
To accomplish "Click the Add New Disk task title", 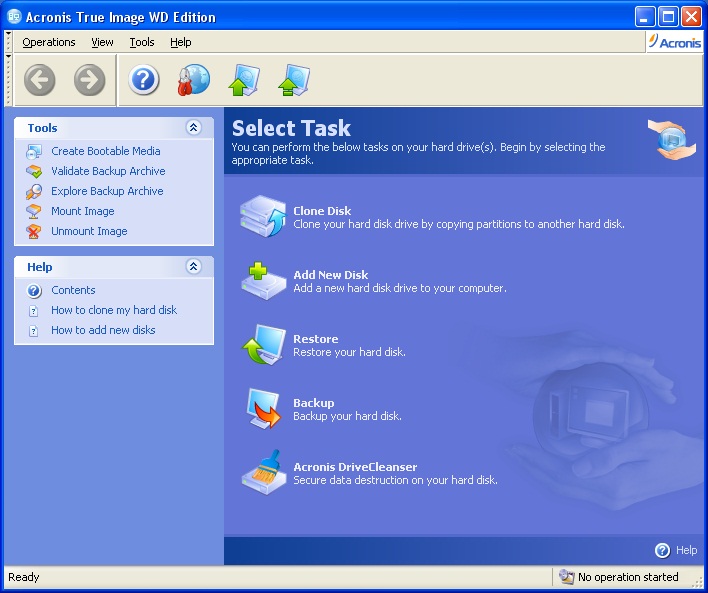I will (x=331, y=275).
